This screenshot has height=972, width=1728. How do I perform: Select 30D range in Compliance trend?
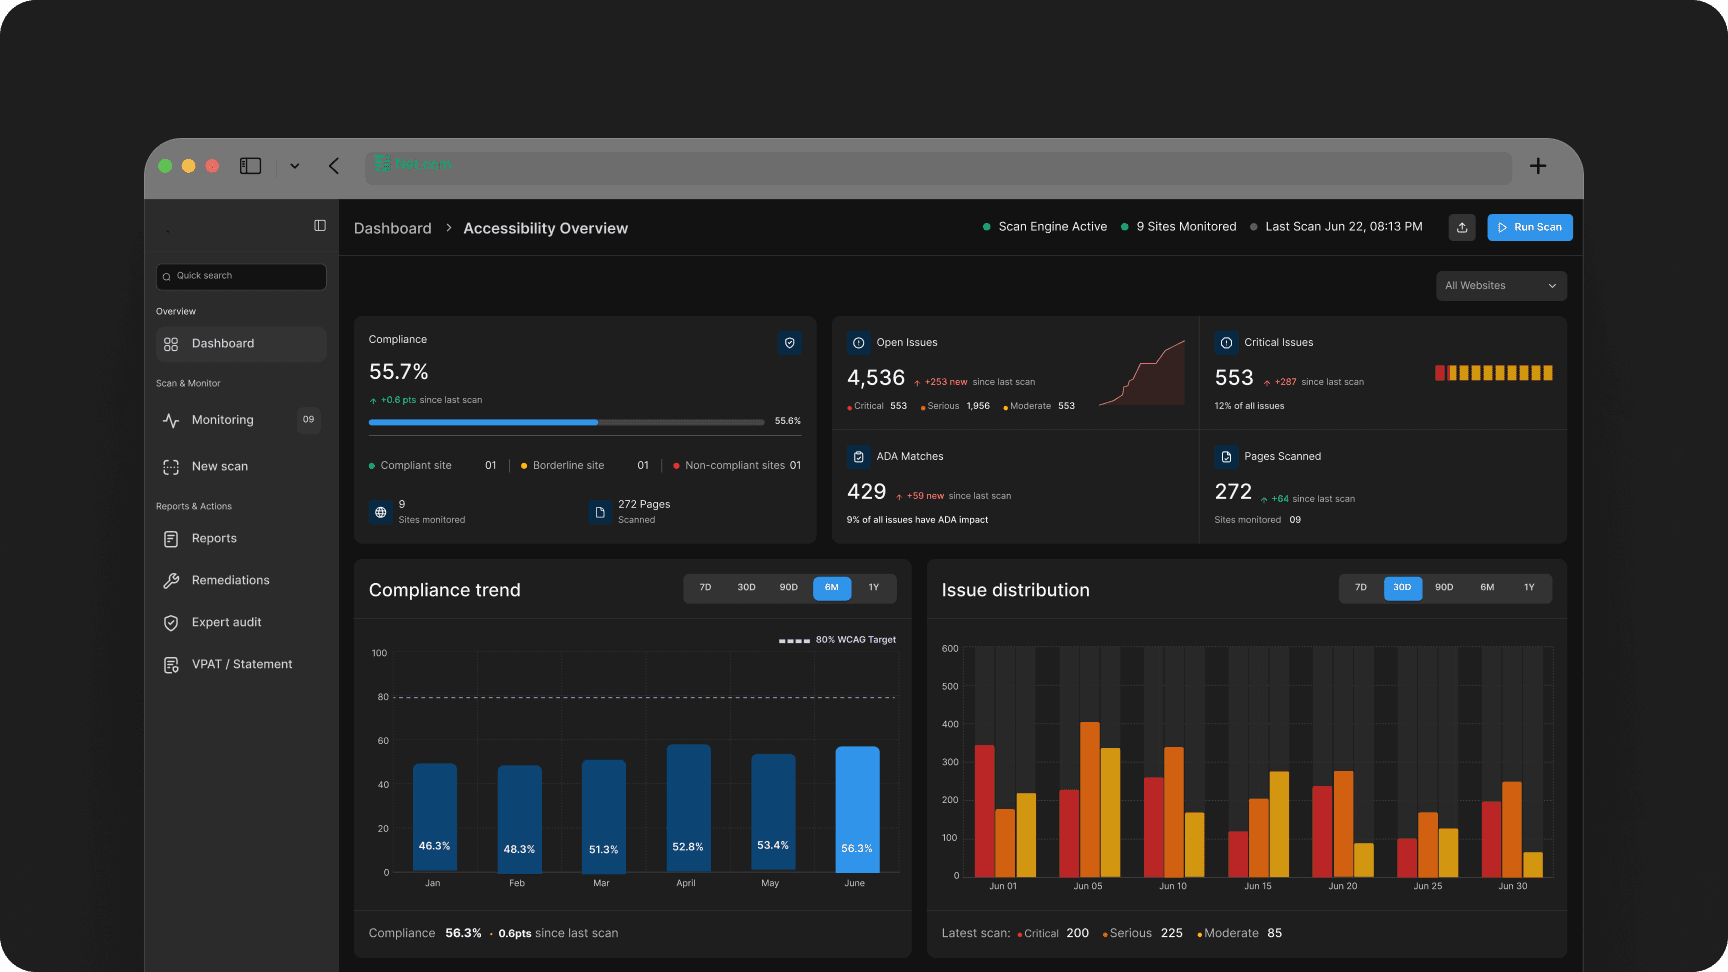coord(746,588)
